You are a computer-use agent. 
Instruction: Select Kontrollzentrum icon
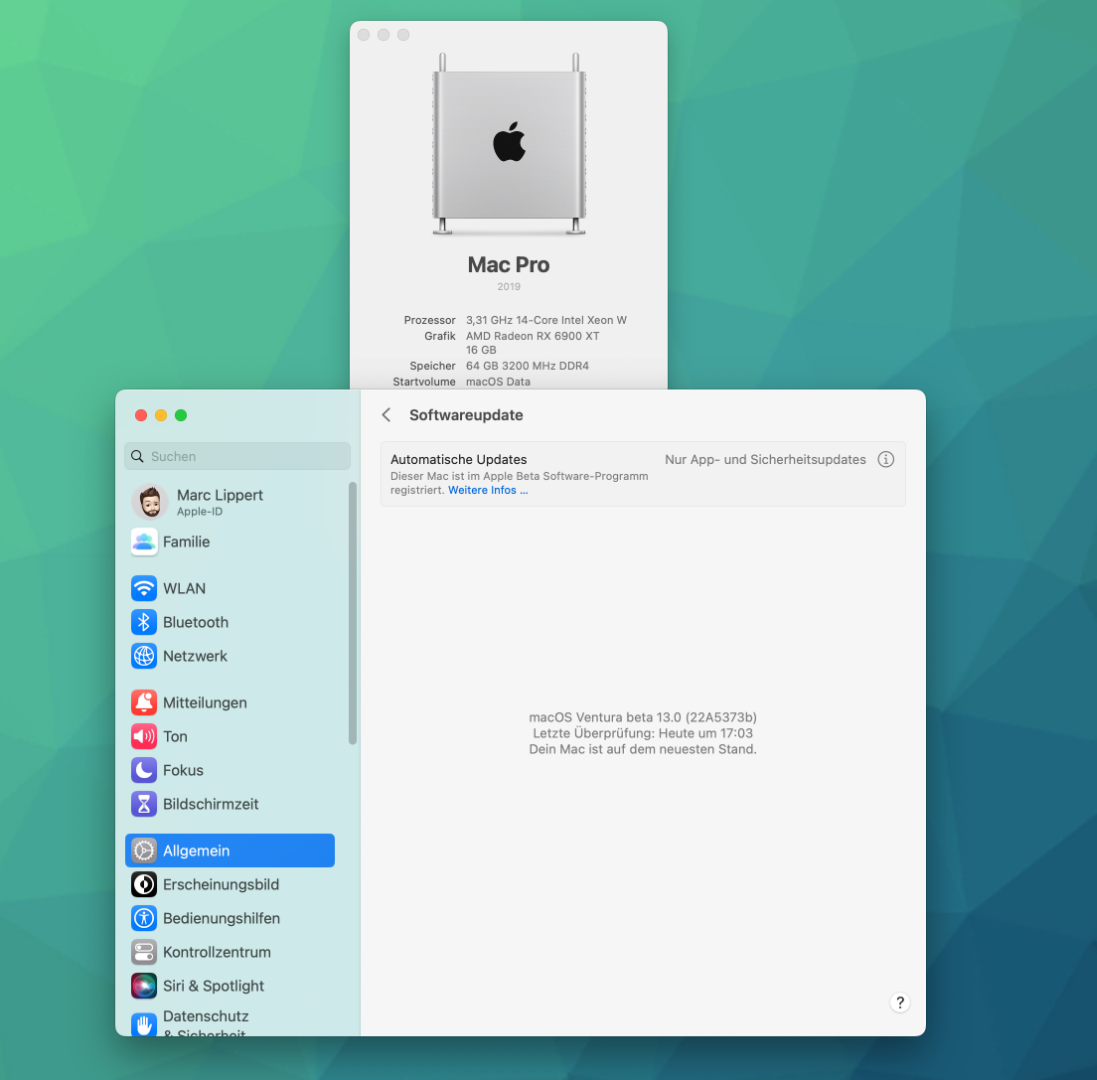(x=143, y=952)
